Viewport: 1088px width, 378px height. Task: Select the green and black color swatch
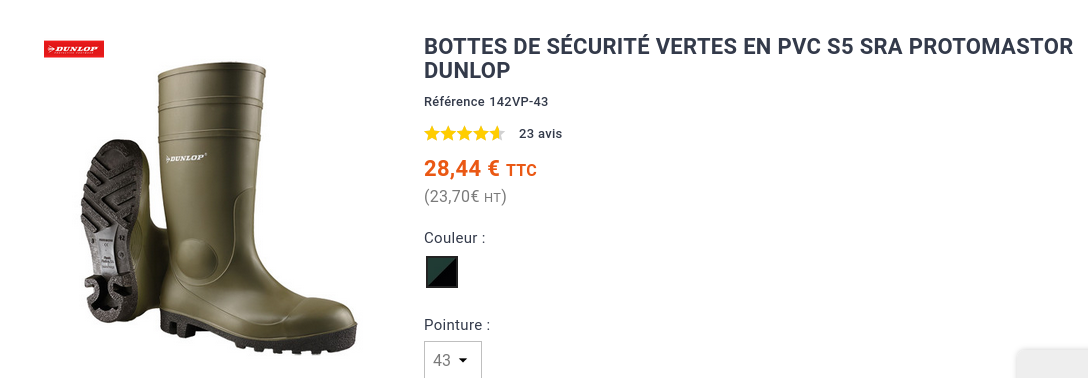442,272
